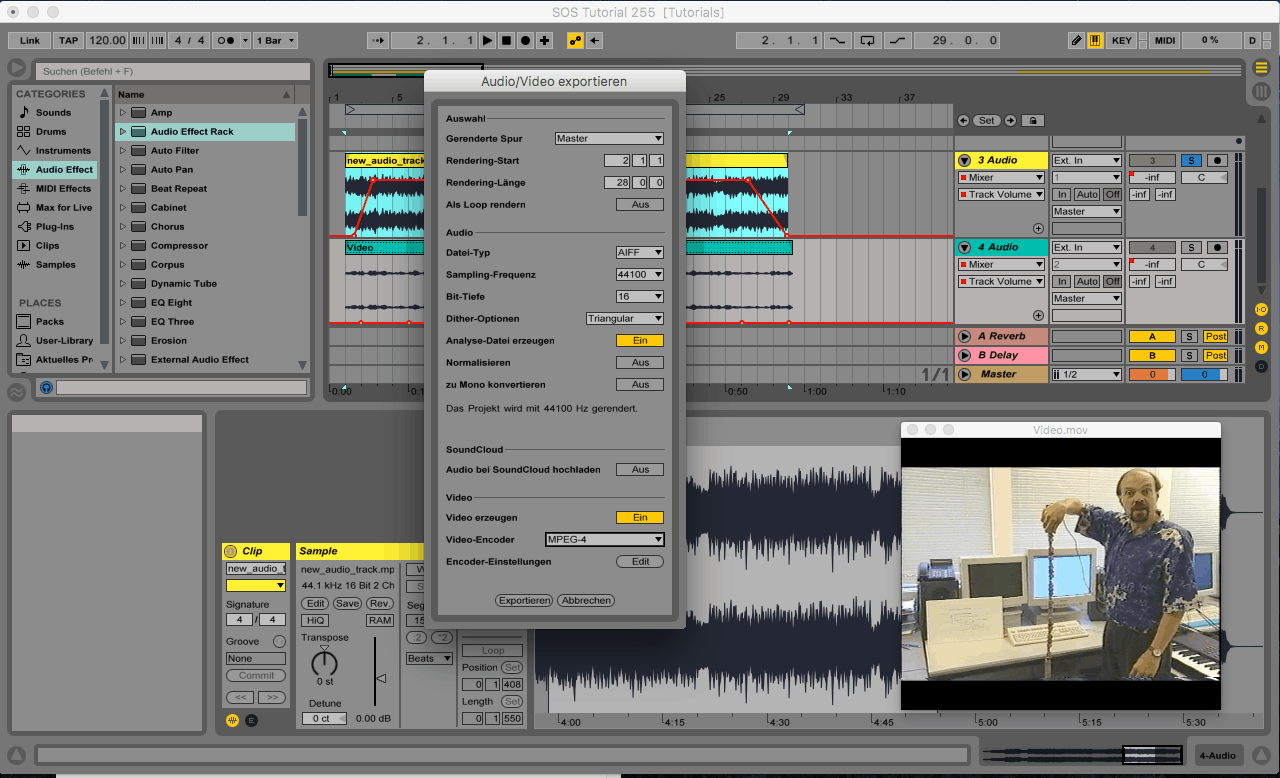Select Packs under Places

point(49,322)
